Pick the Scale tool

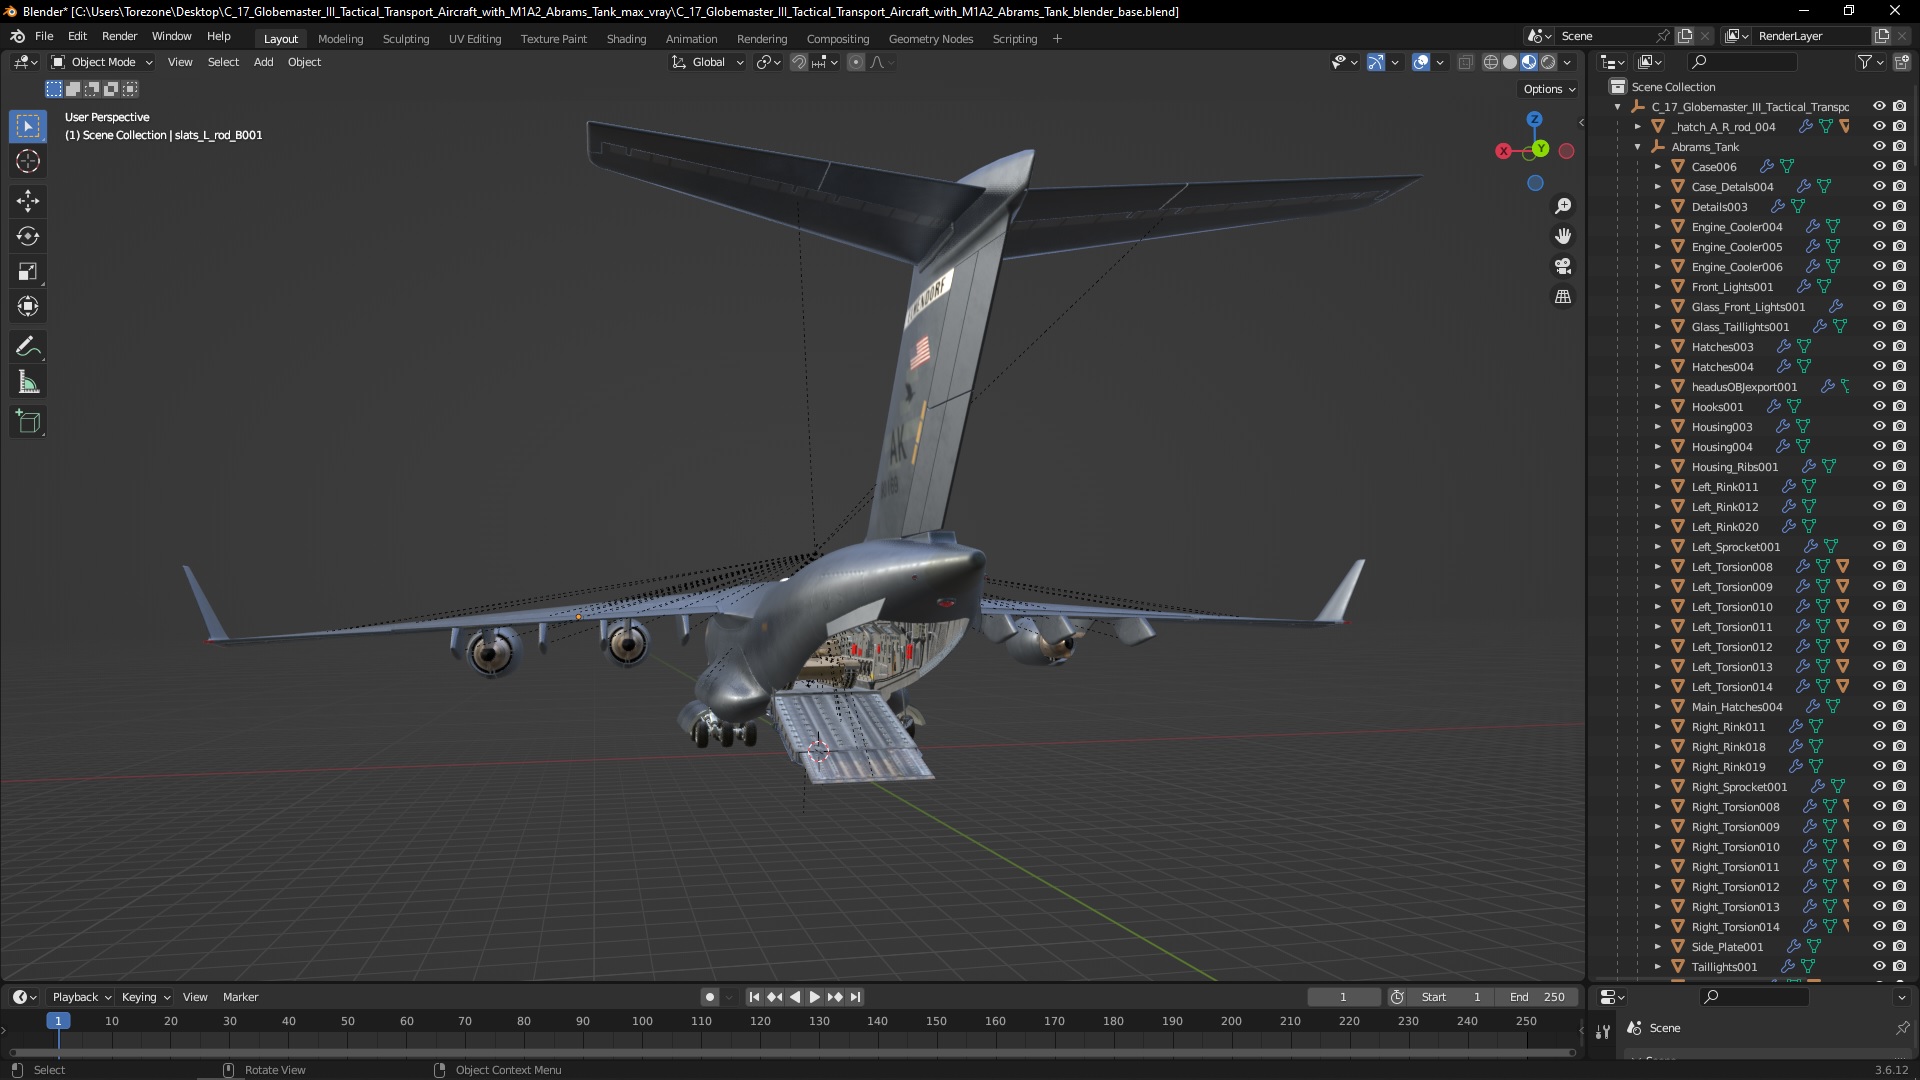coord(28,271)
